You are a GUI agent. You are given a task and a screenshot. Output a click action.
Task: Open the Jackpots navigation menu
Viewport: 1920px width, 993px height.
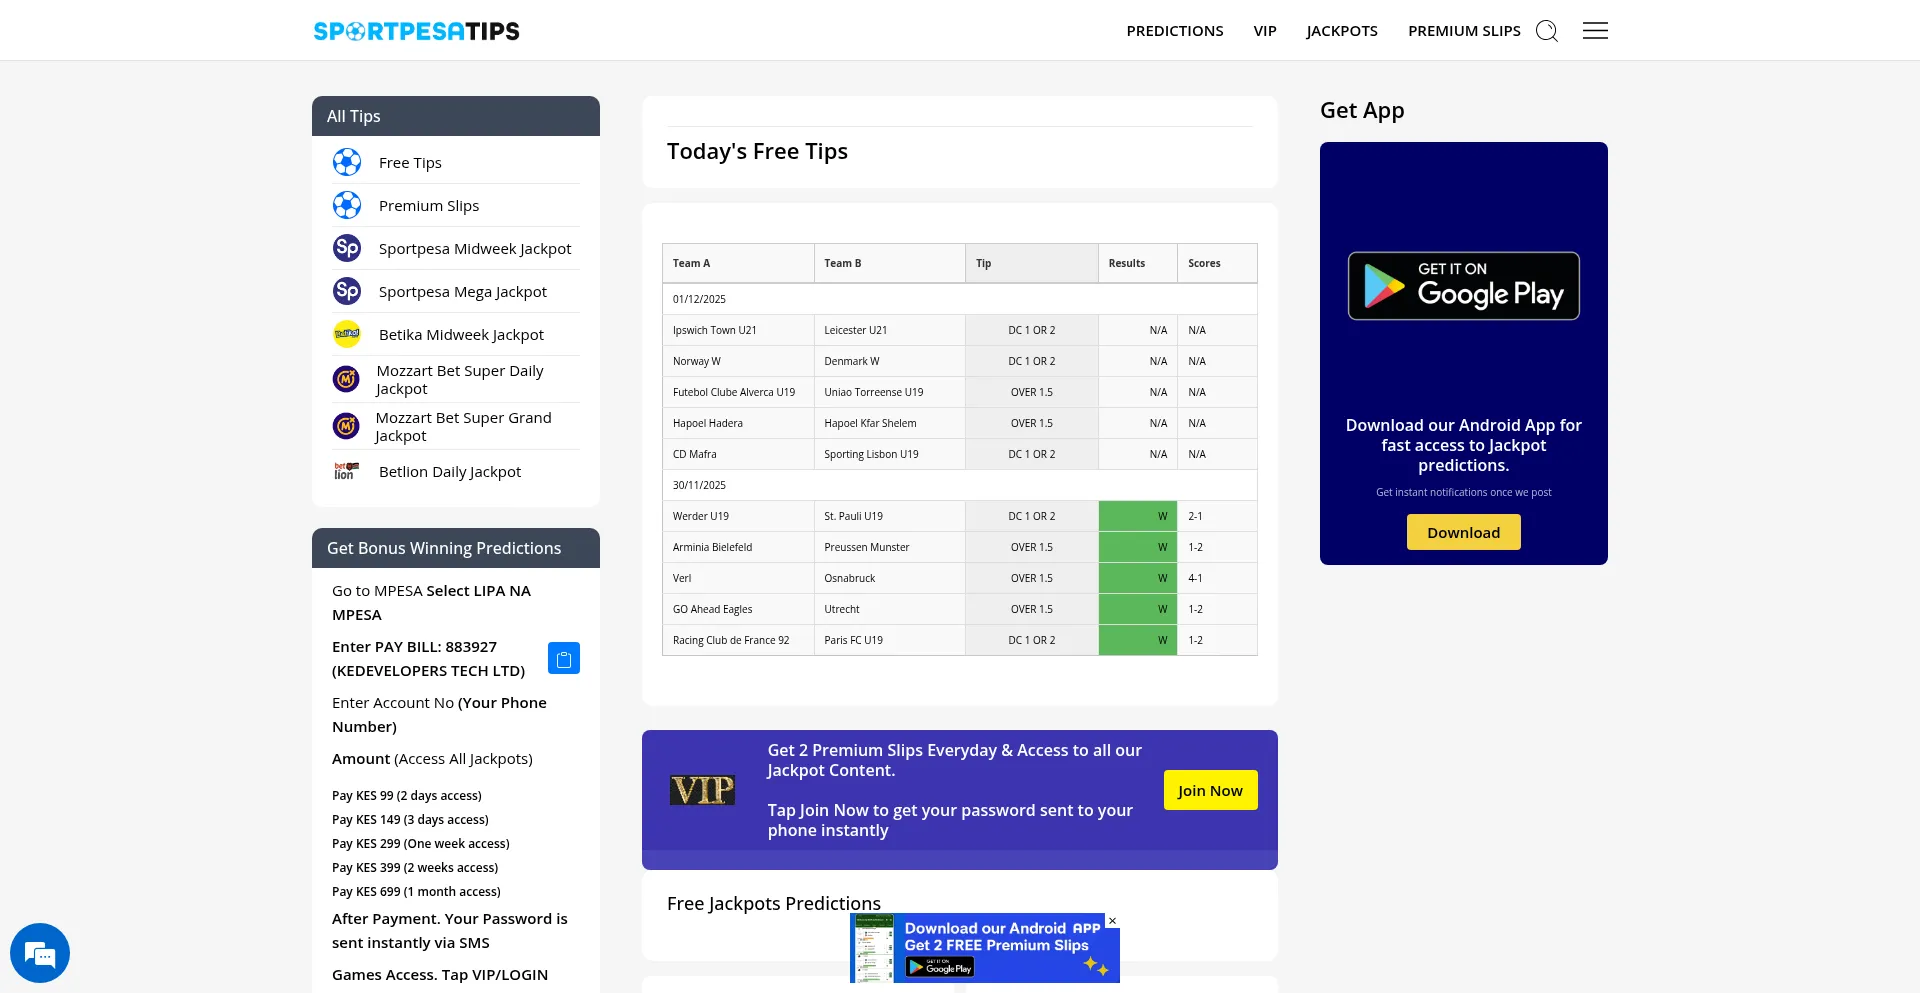coord(1341,31)
